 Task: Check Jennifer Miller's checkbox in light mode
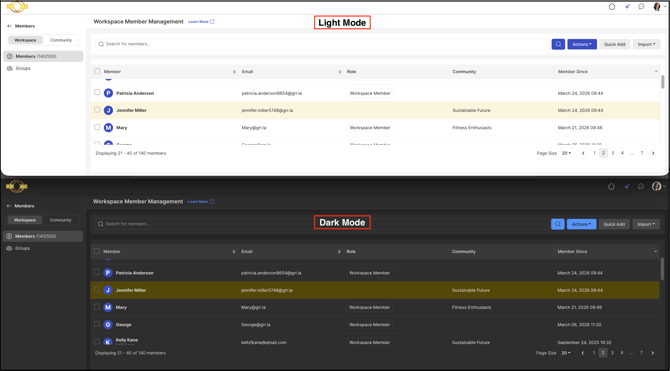coord(97,110)
